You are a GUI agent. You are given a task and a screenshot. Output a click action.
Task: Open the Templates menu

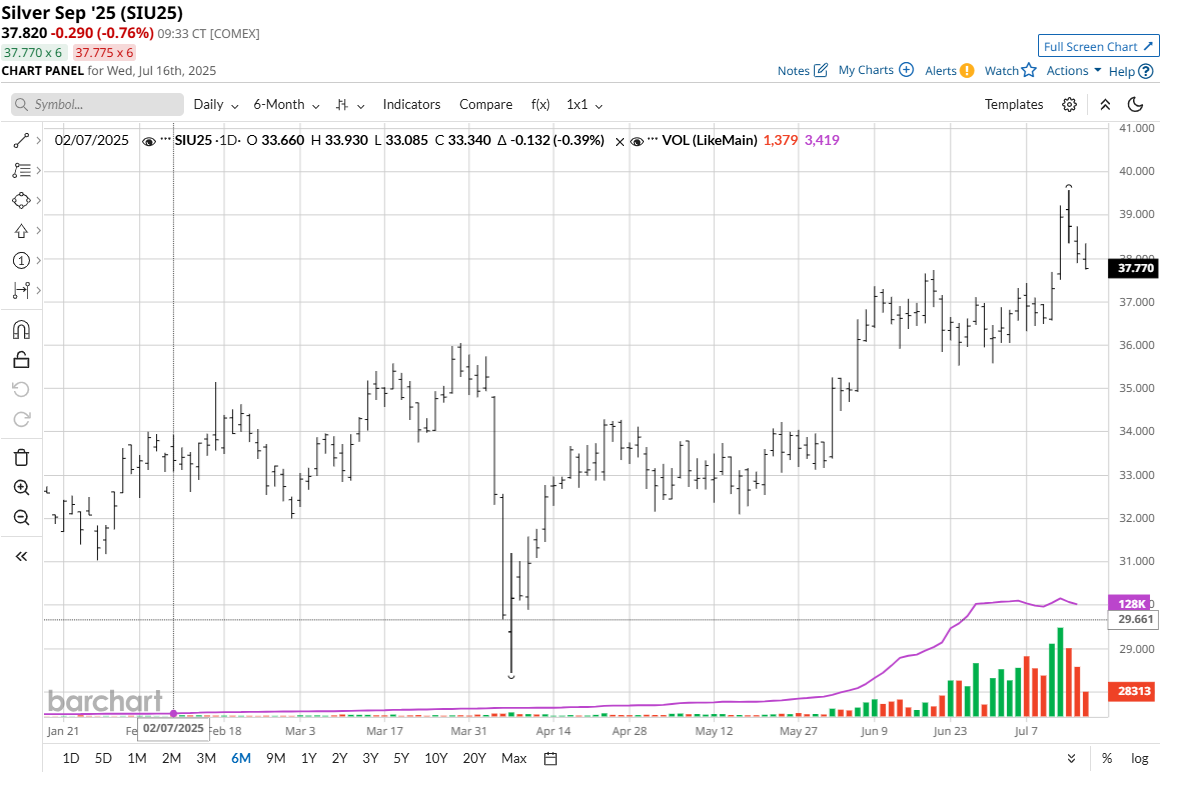tap(1014, 104)
